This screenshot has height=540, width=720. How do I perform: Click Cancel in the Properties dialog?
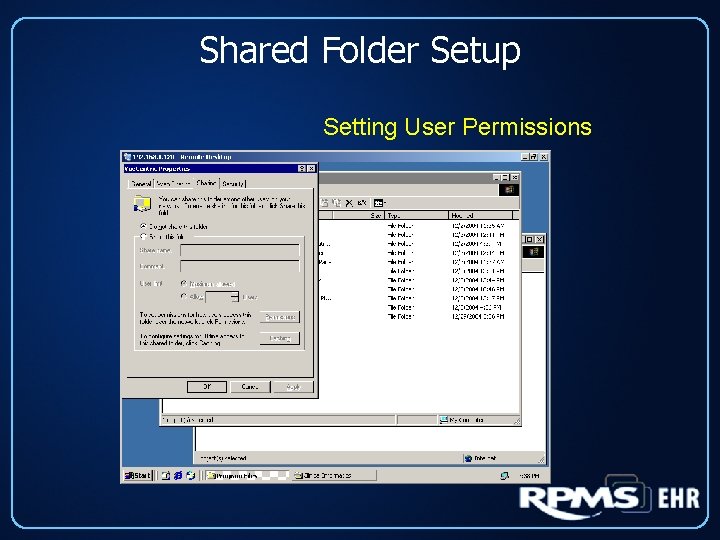tap(250, 387)
